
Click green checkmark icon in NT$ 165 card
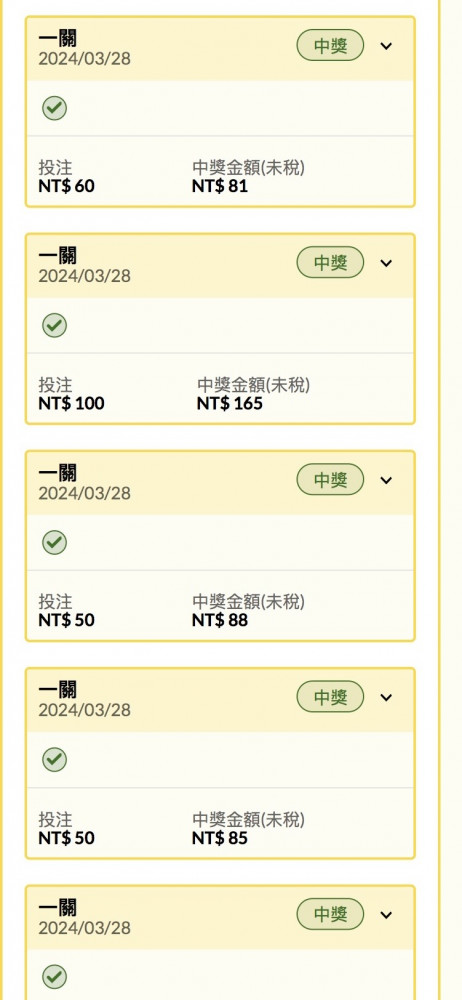(55, 325)
